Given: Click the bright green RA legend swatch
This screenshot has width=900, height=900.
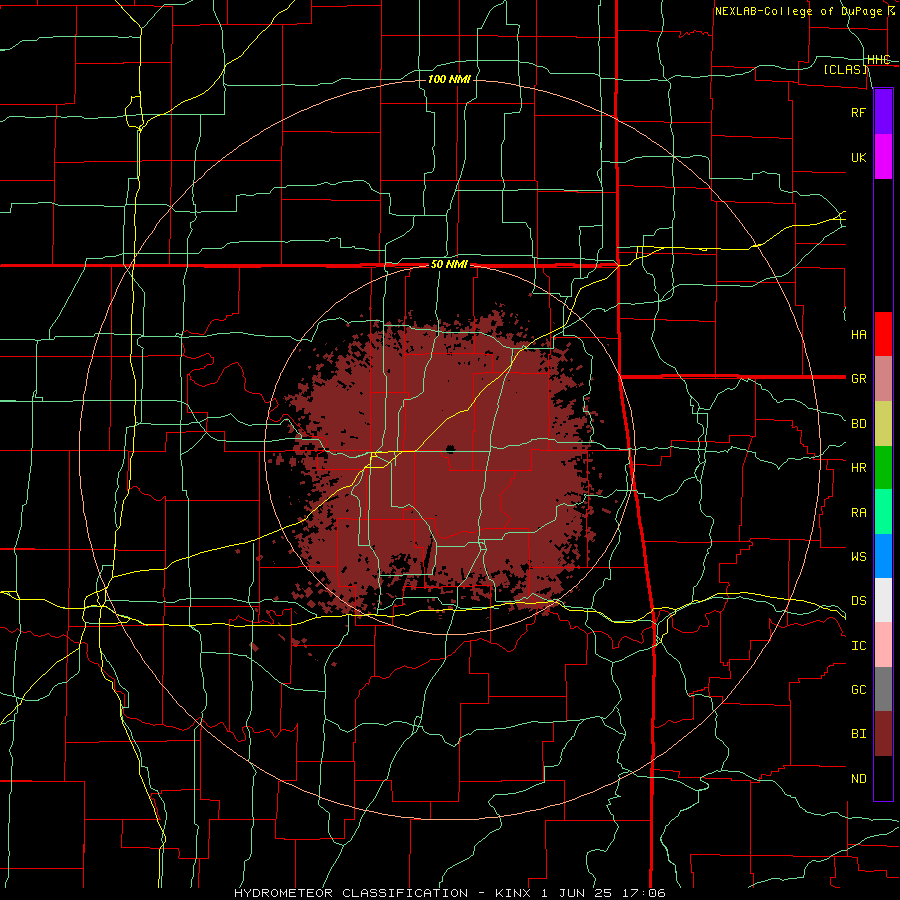Looking at the screenshot, I should click(883, 512).
